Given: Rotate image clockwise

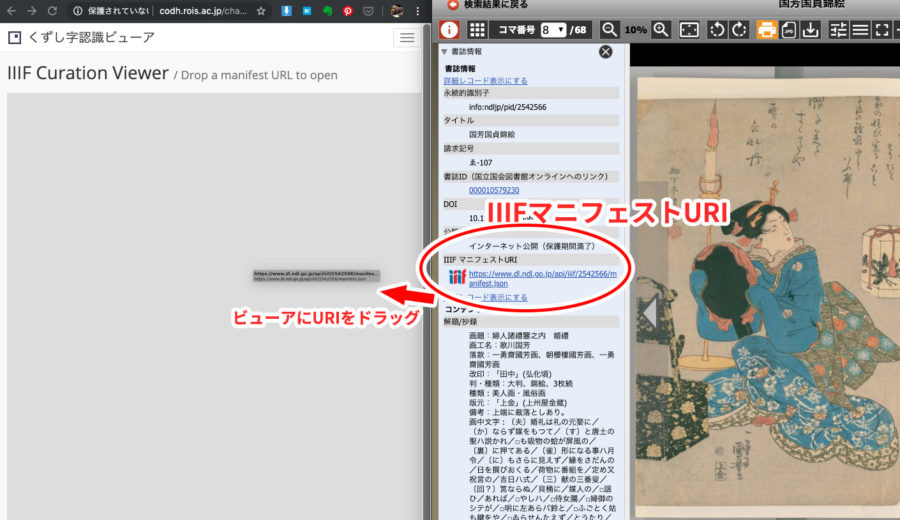Looking at the screenshot, I should pyautogui.click(x=739, y=30).
